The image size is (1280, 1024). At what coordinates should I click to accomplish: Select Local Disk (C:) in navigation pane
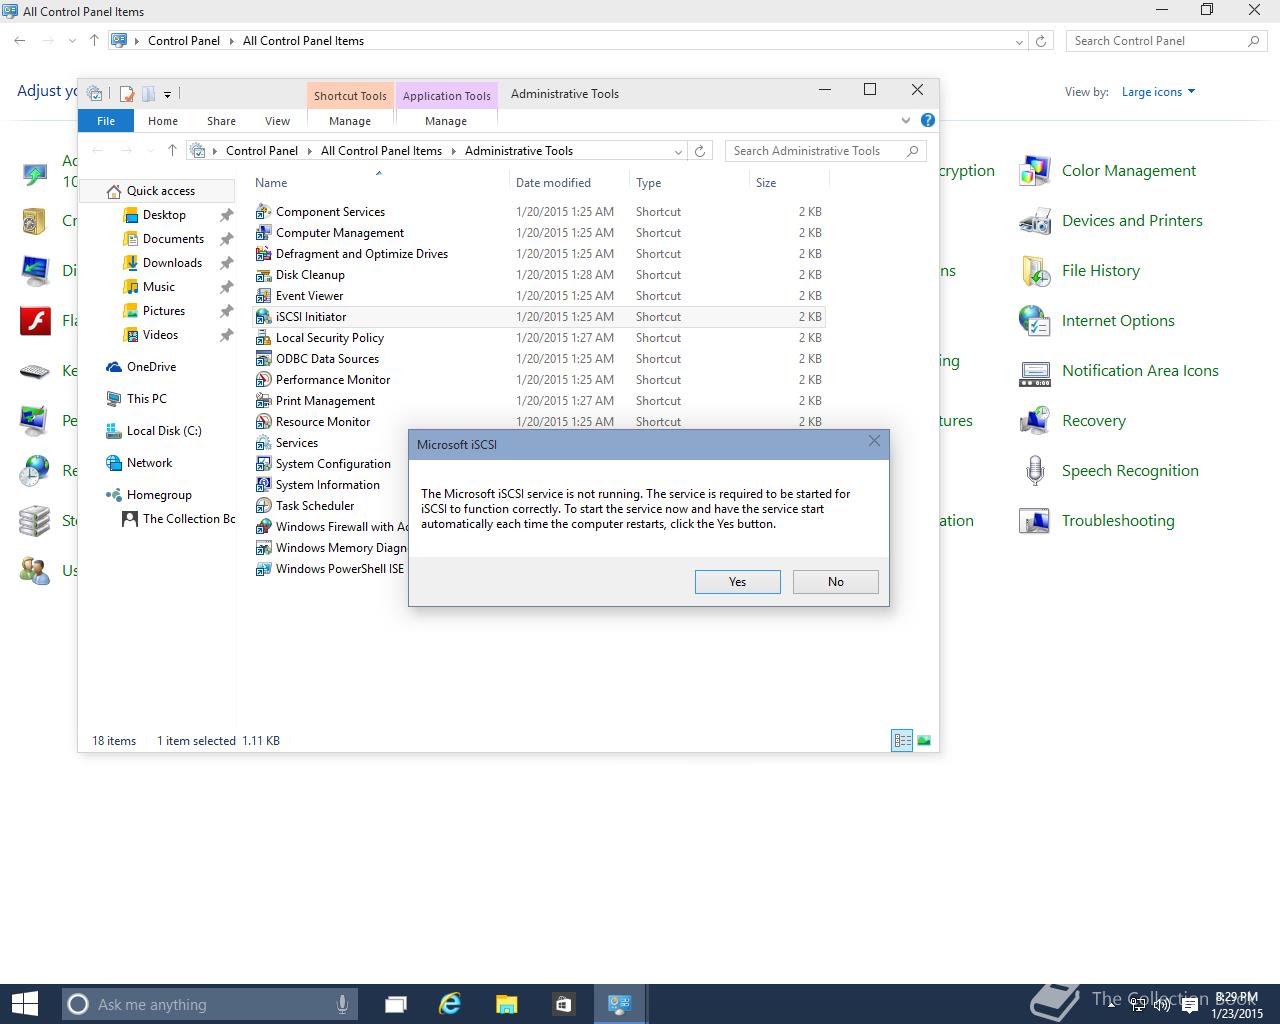click(x=164, y=431)
